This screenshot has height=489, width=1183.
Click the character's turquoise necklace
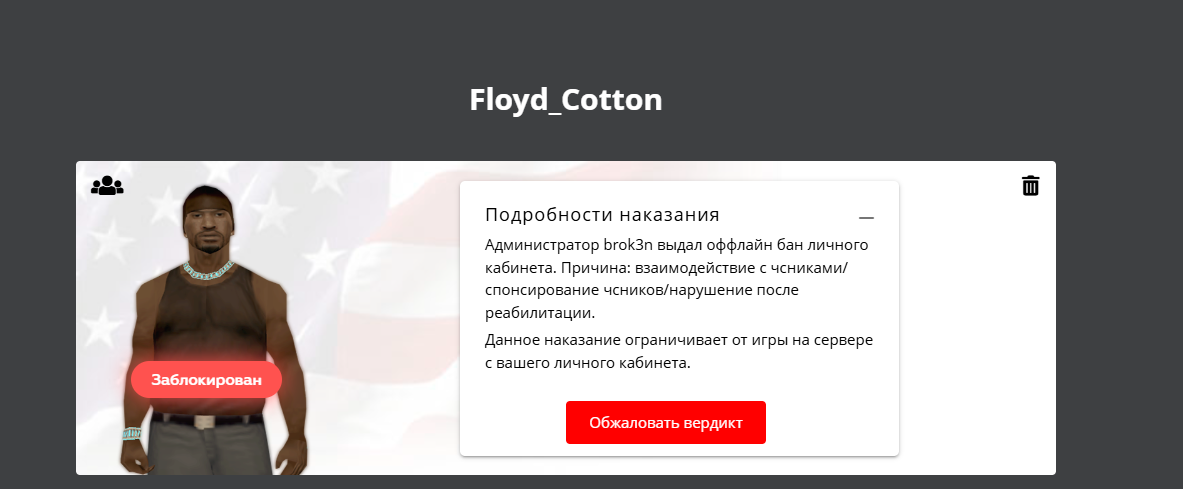click(x=208, y=268)
